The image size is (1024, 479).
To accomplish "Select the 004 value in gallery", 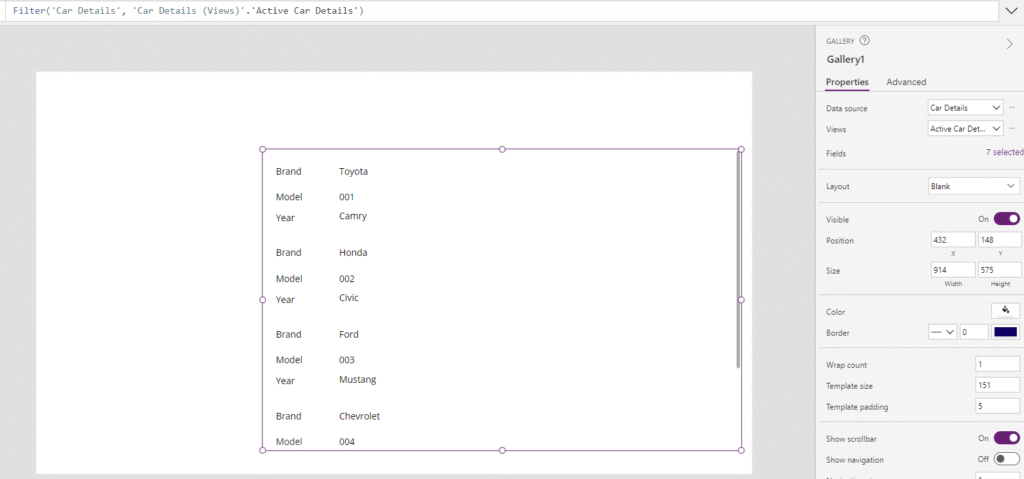I will click(x=347, y=442).
